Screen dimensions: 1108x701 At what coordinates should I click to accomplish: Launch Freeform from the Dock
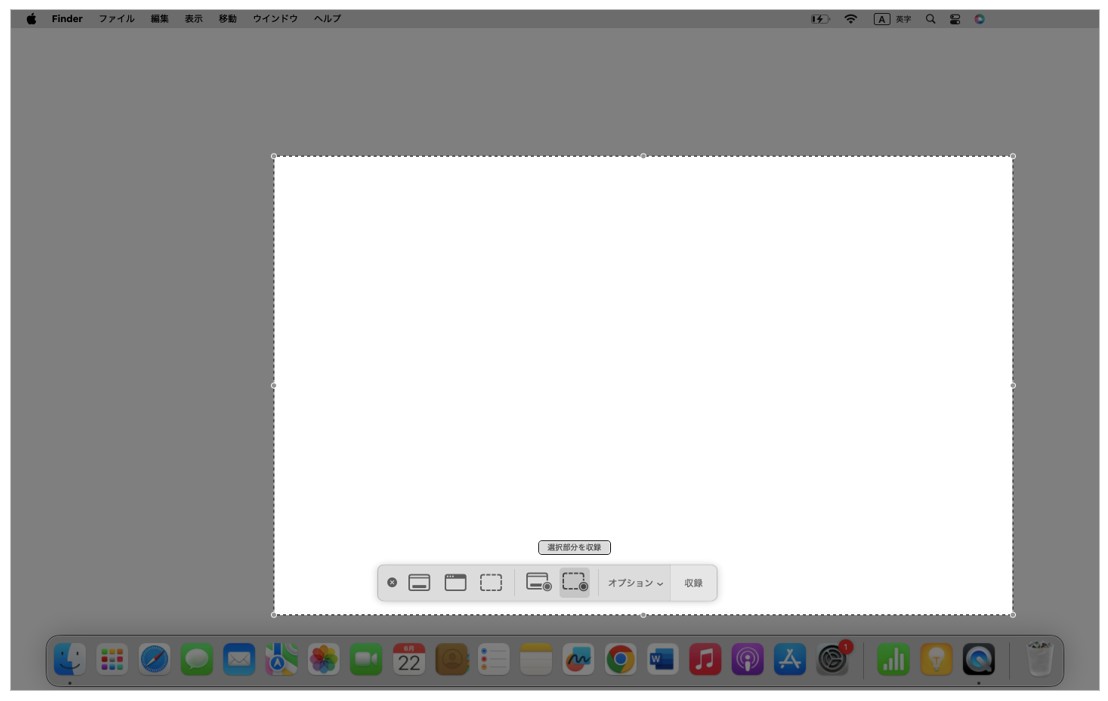(x=578, y=660)
